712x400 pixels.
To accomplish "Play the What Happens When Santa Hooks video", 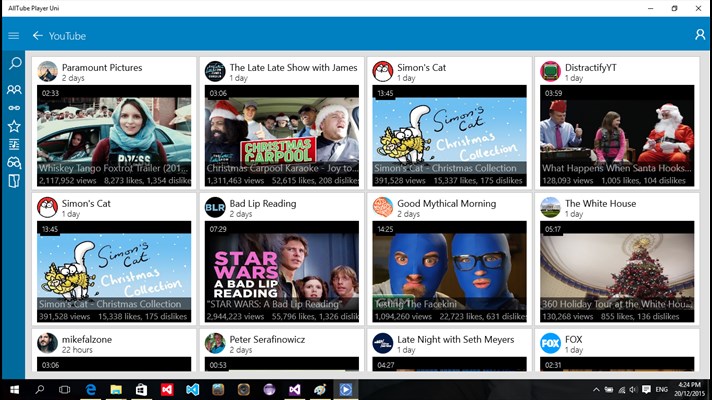I will click(x=617, y=135).
